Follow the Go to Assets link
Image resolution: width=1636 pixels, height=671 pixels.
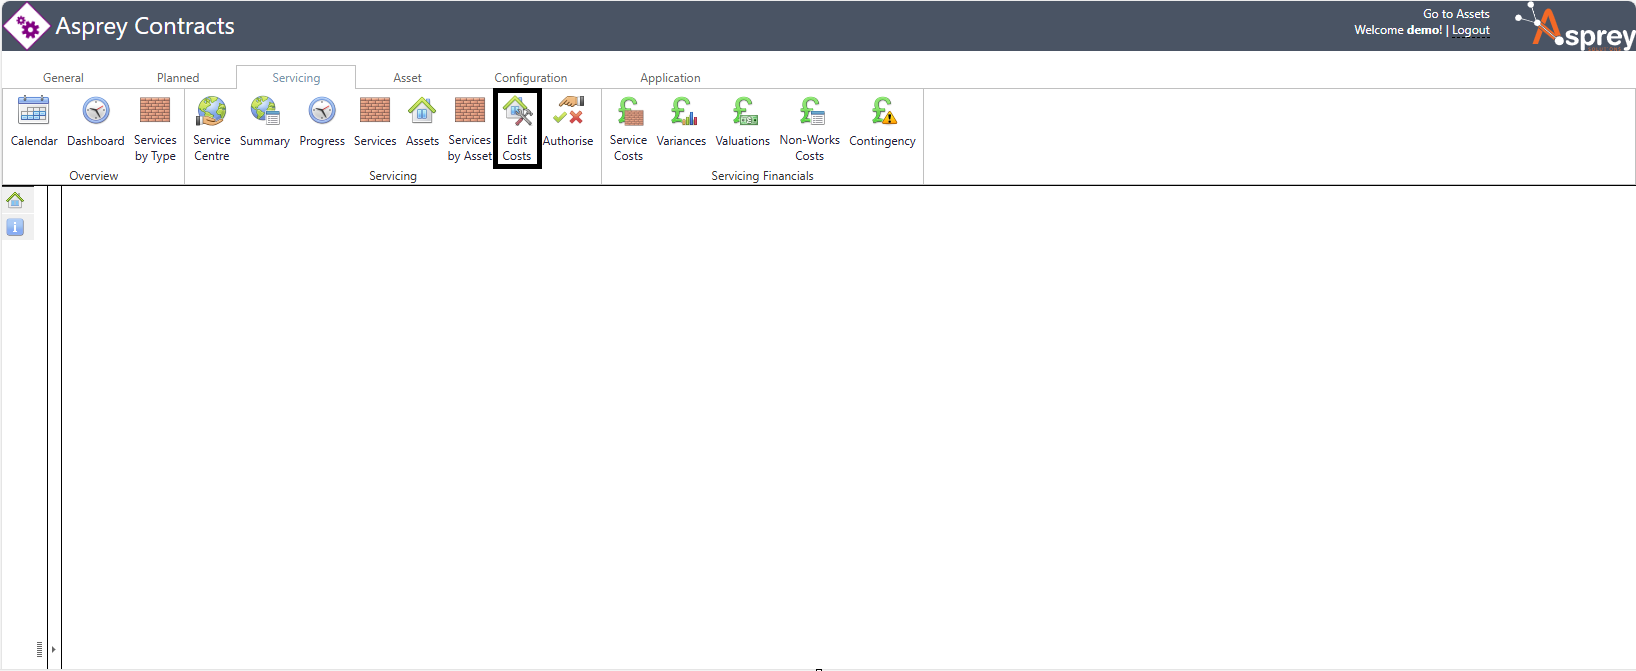pos(1456,14)
